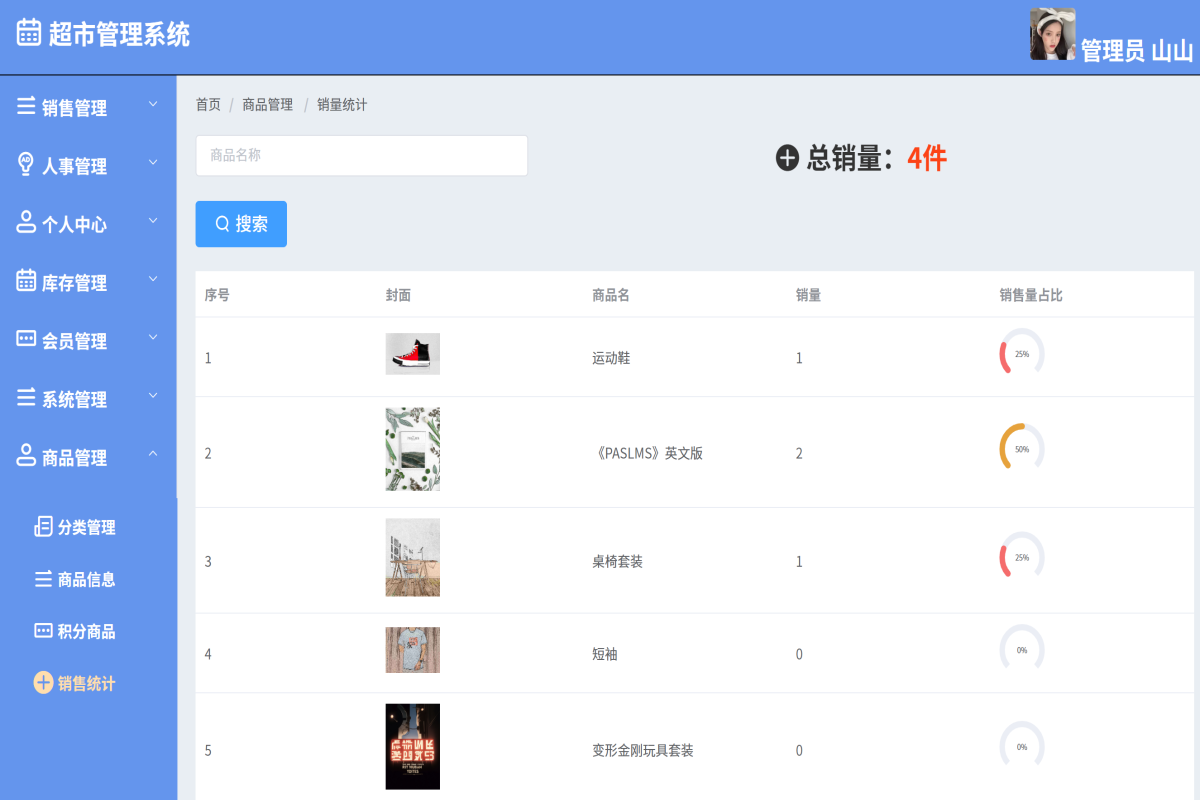Expand the 商品管理 menu chevron

coord(153,453)
